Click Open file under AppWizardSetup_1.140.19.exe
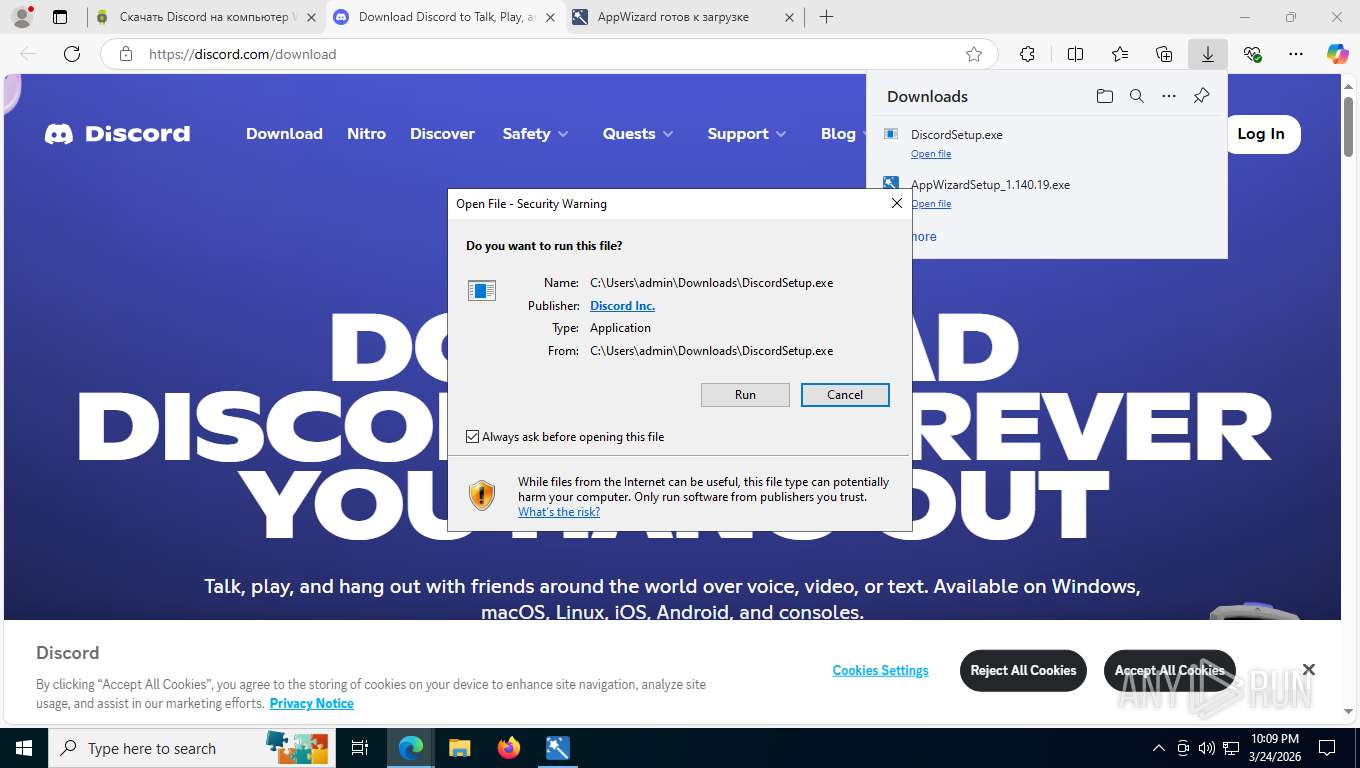Image resolution: width=1360 pixels, height=768 pixels. tap(931, 204)
